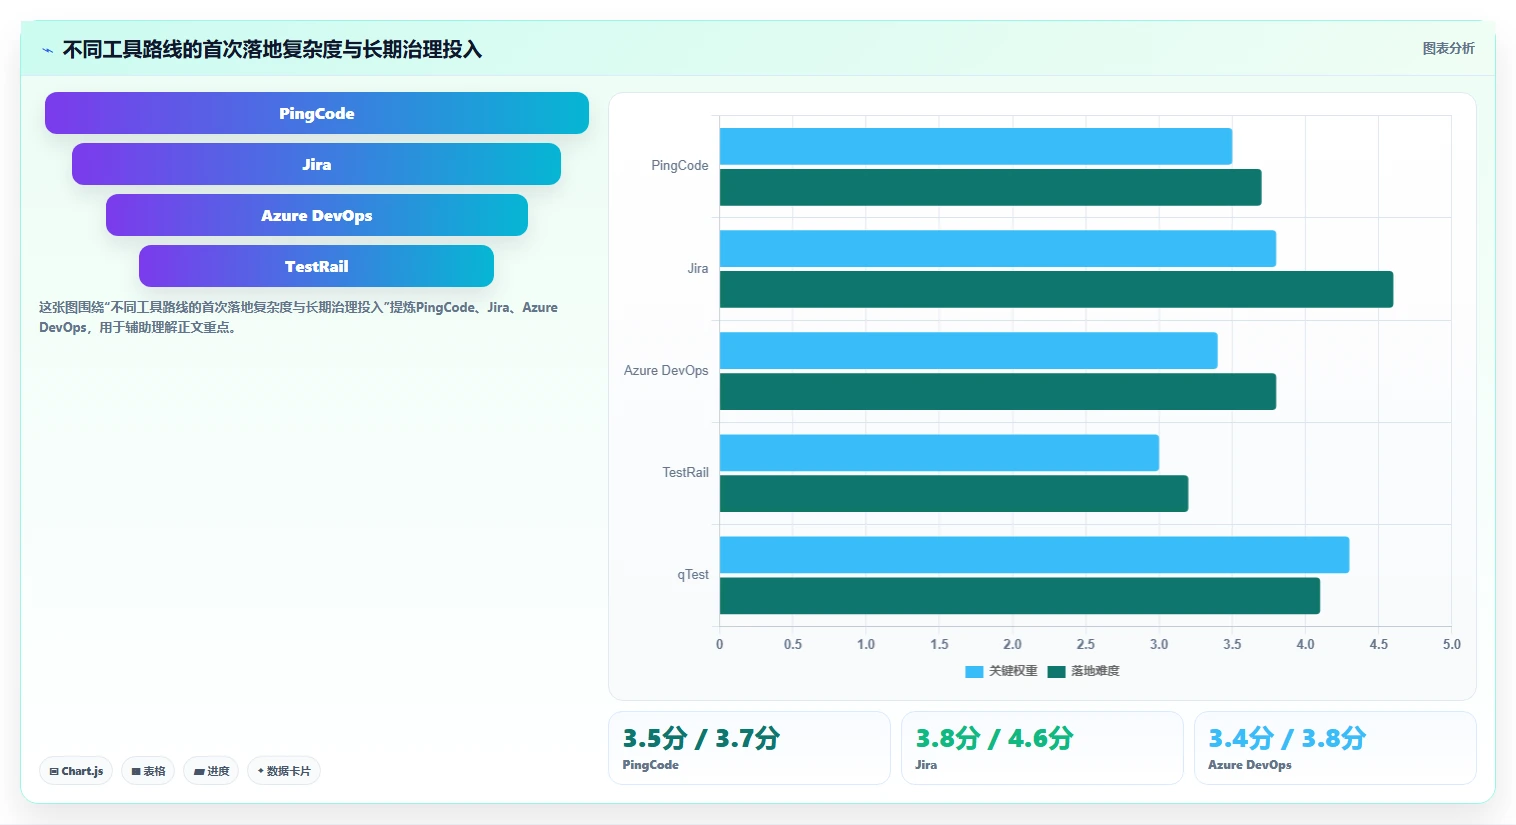Click the 5.0 x-axis tick label
The image size is (1516, 825).
(1451, 645)
